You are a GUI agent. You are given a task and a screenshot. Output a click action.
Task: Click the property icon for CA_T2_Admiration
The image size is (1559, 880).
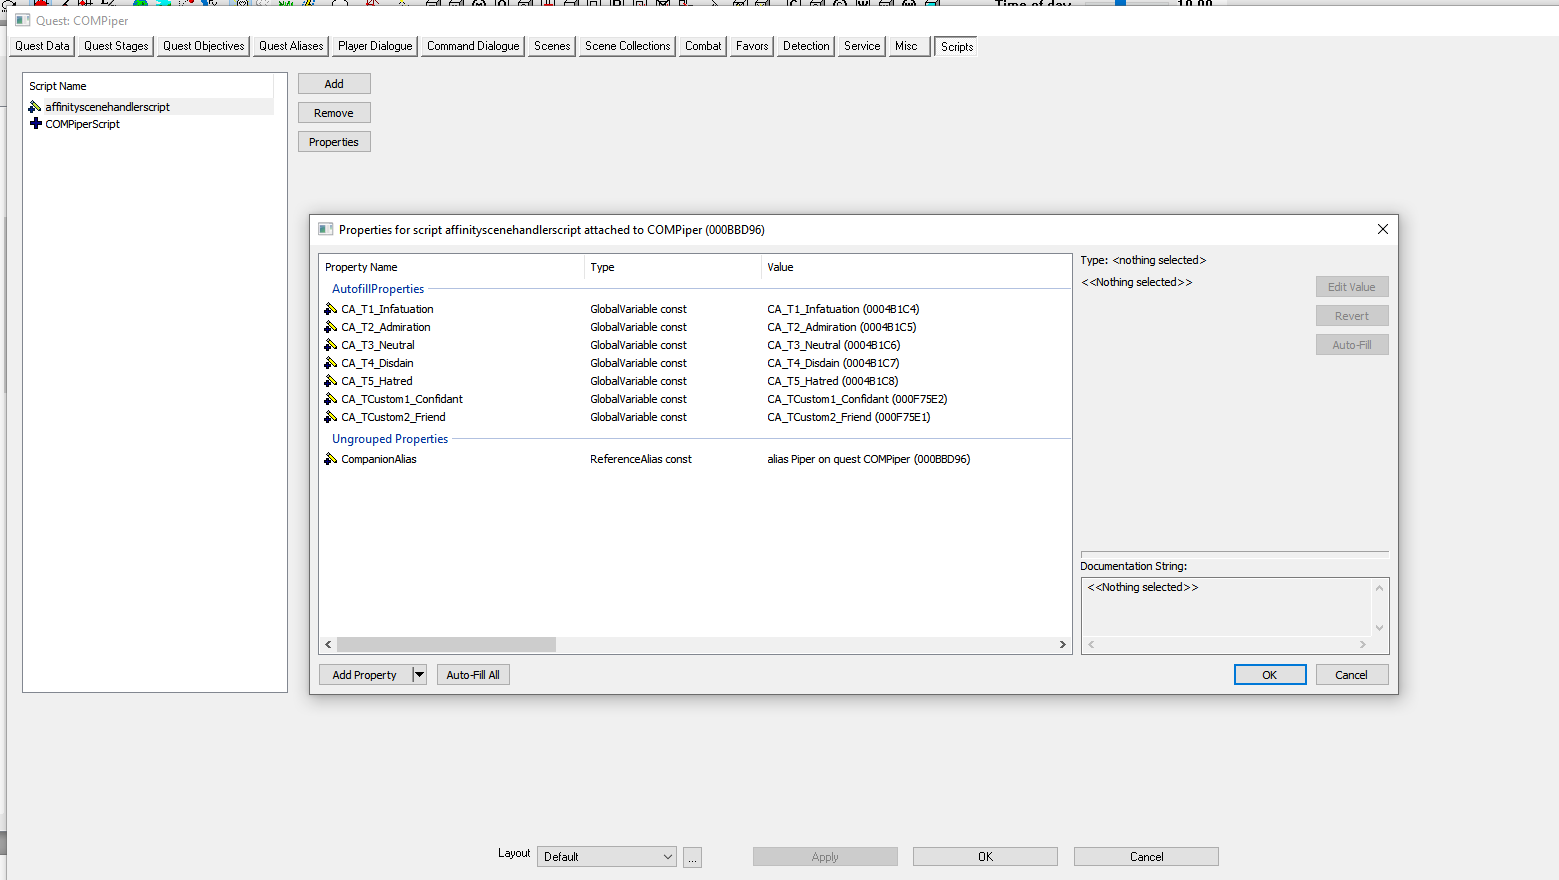click(331, 327)
